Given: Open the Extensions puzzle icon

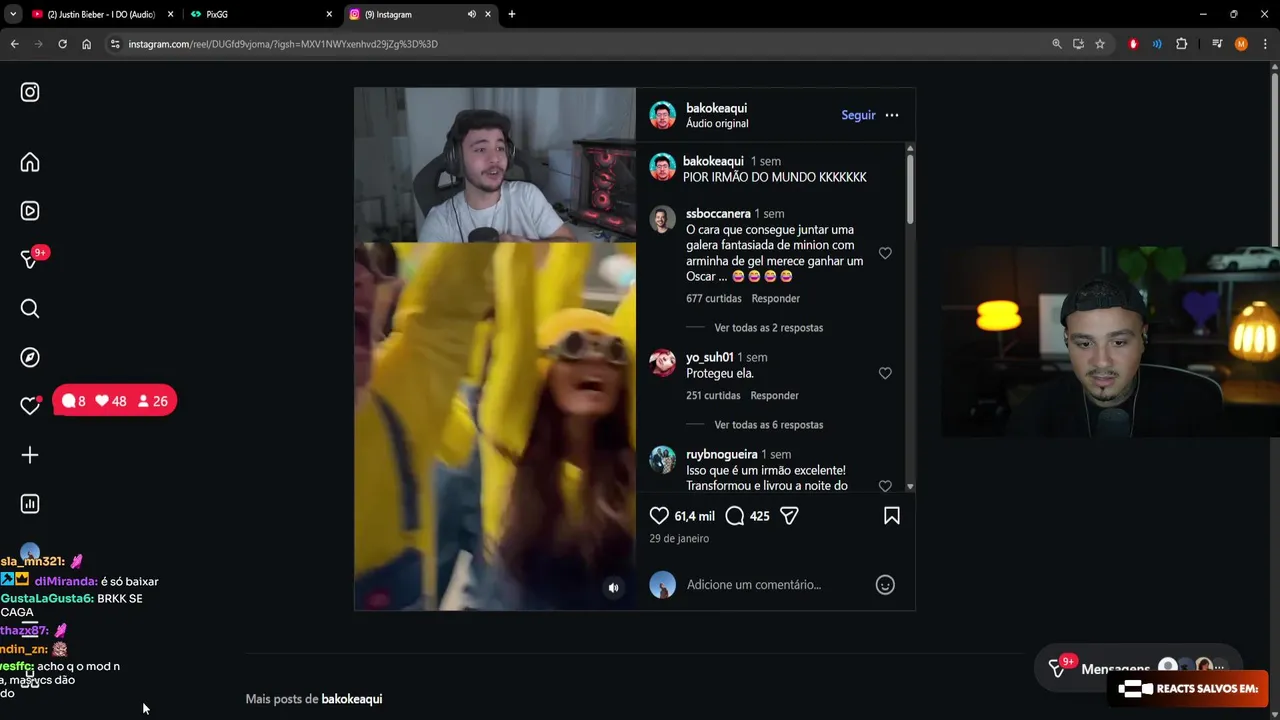Looking at the screenshot, I should 1181,44.
